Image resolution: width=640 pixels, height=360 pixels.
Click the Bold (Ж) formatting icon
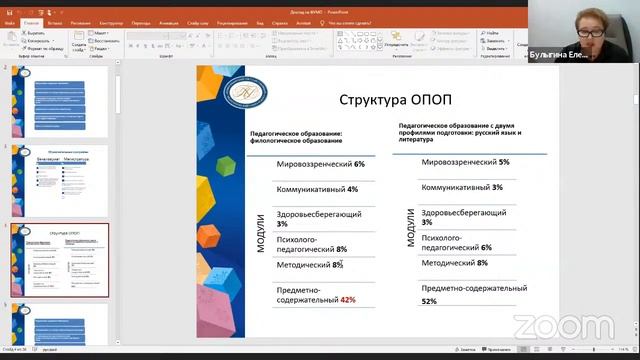[131, 46]
